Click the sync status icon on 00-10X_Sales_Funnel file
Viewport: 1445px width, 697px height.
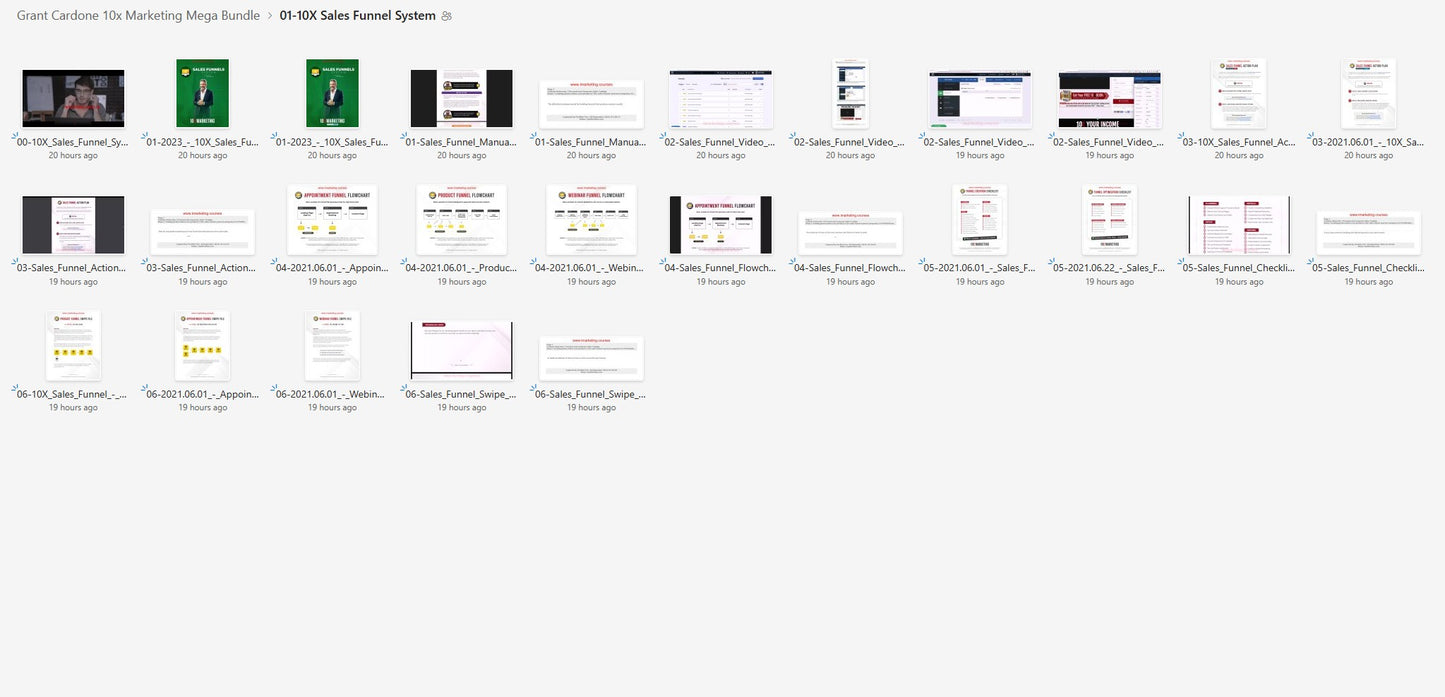(15, 135)
